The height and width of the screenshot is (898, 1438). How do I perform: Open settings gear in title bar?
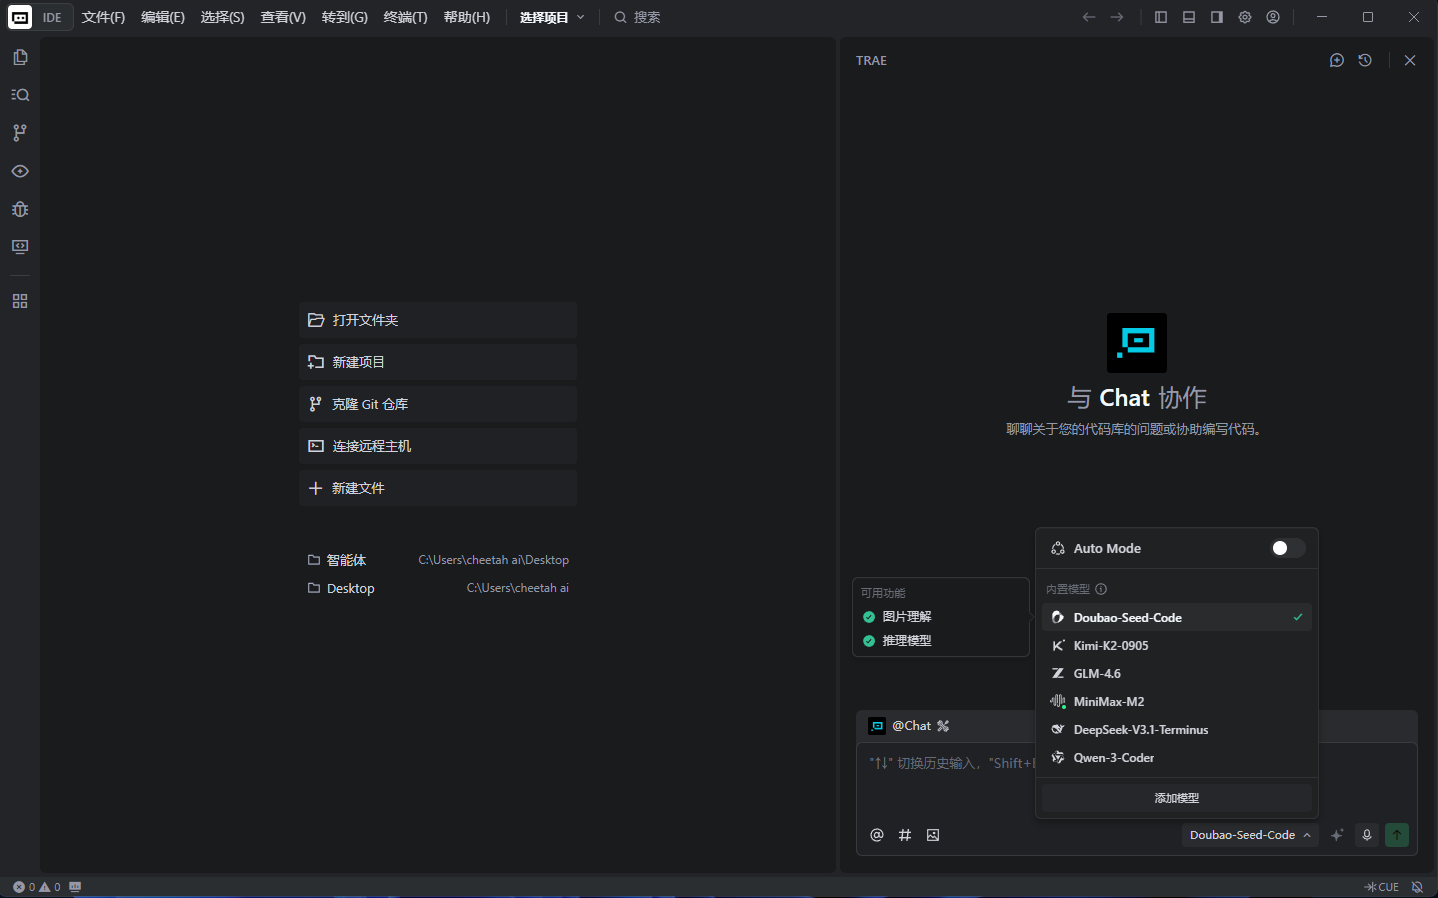pos(1245,17)
